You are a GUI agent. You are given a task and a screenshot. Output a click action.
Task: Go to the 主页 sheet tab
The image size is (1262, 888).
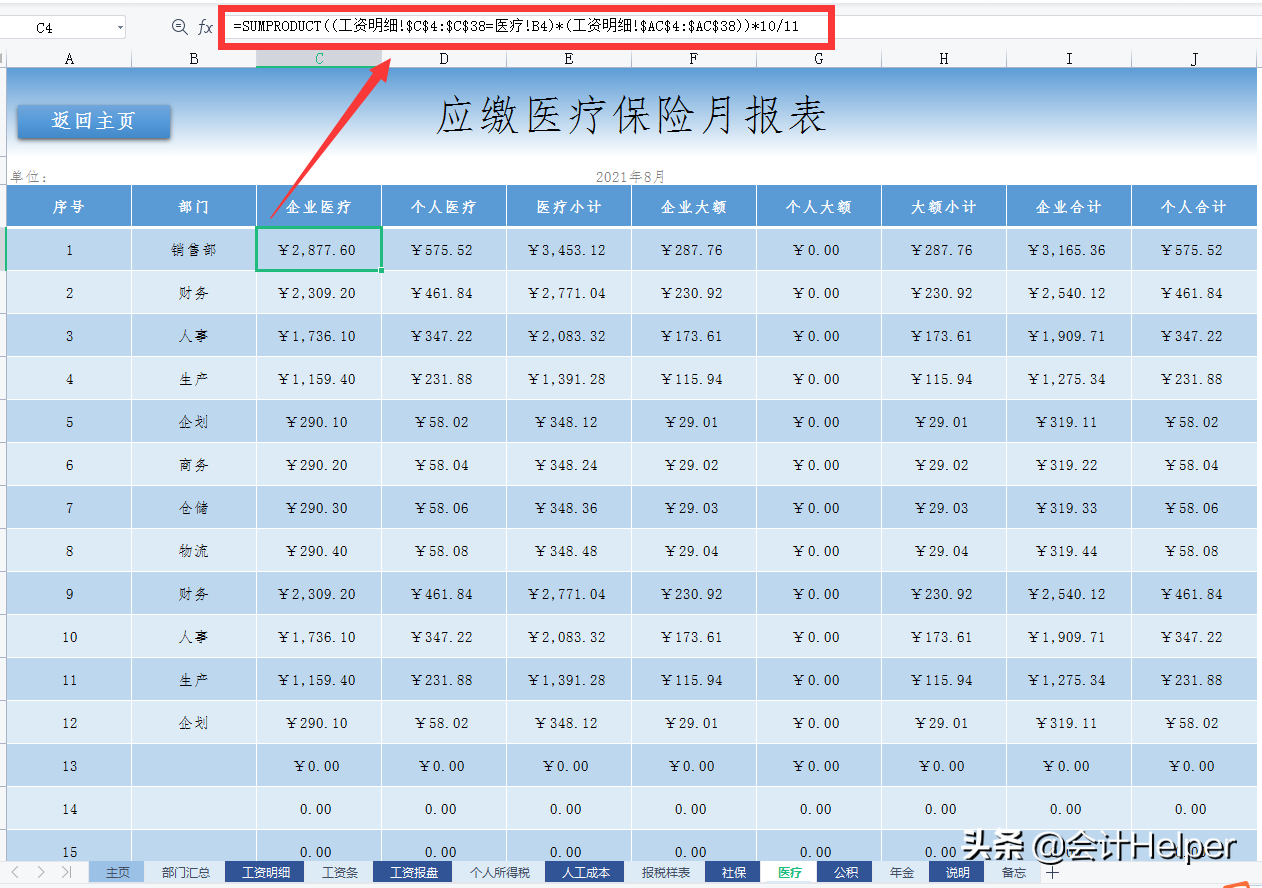(117, 872)
